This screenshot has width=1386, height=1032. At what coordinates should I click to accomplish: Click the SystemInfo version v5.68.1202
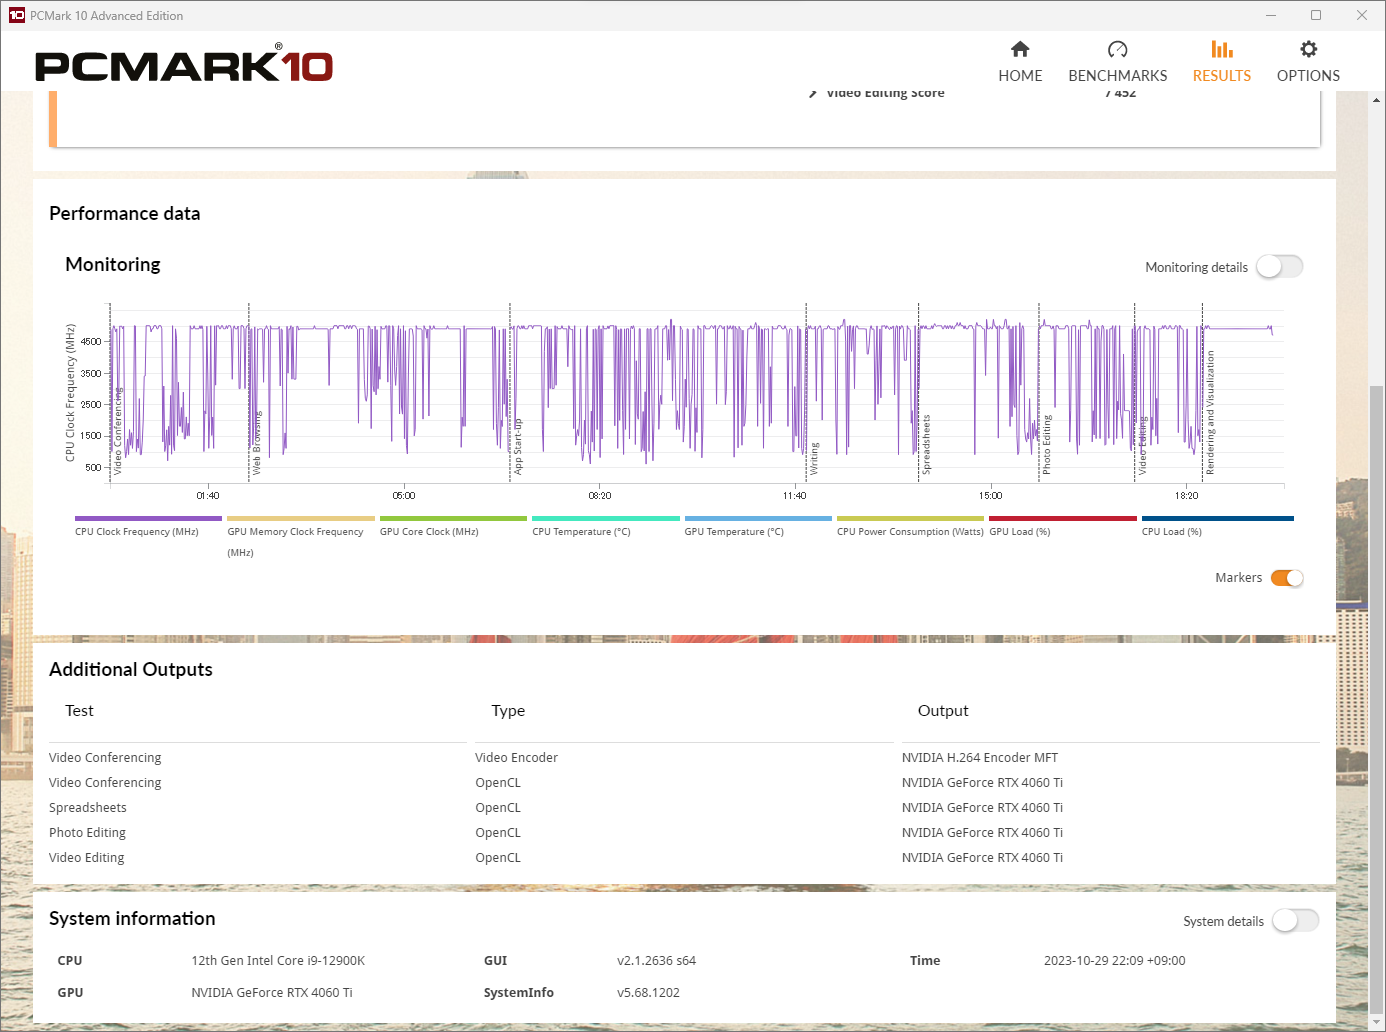(x=648, y=993)
